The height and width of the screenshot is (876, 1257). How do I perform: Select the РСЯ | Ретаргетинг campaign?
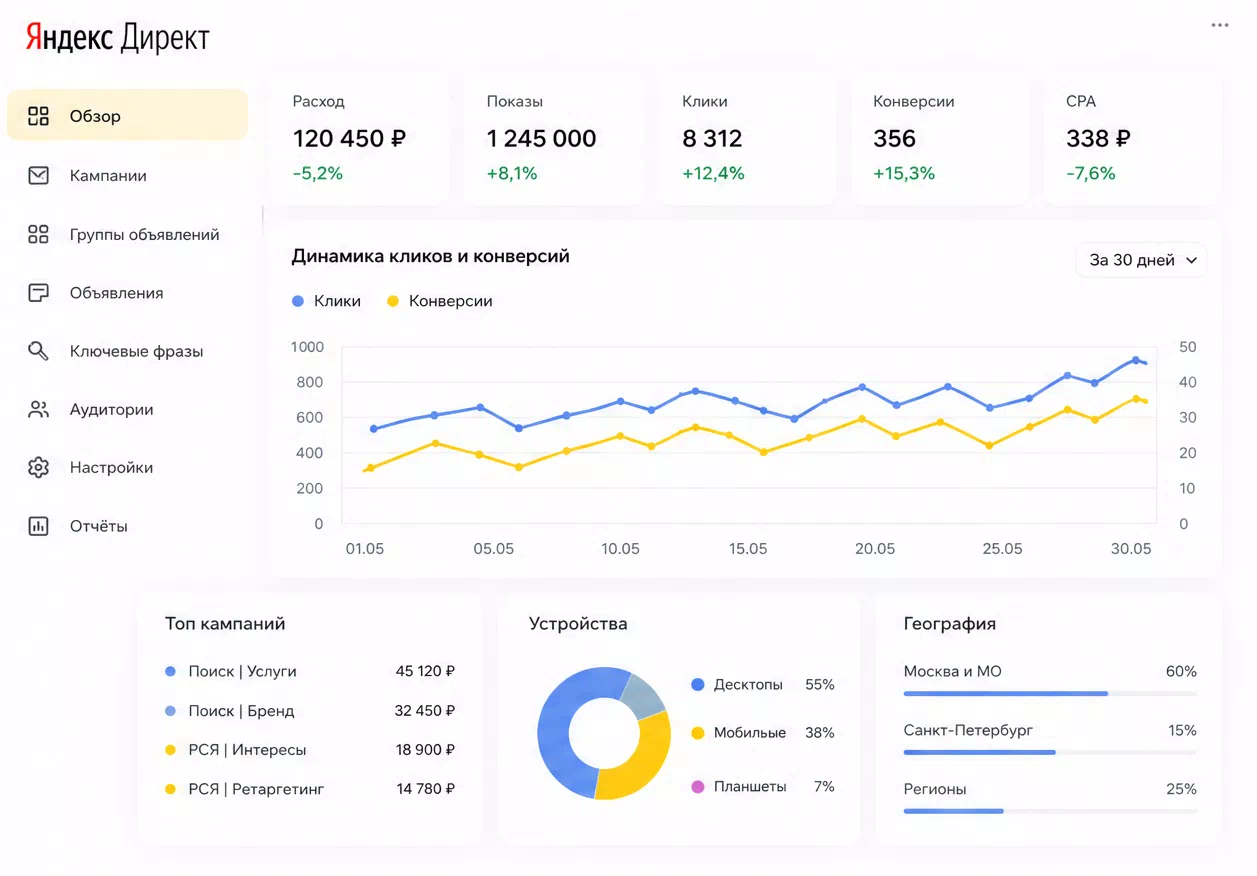310,789
